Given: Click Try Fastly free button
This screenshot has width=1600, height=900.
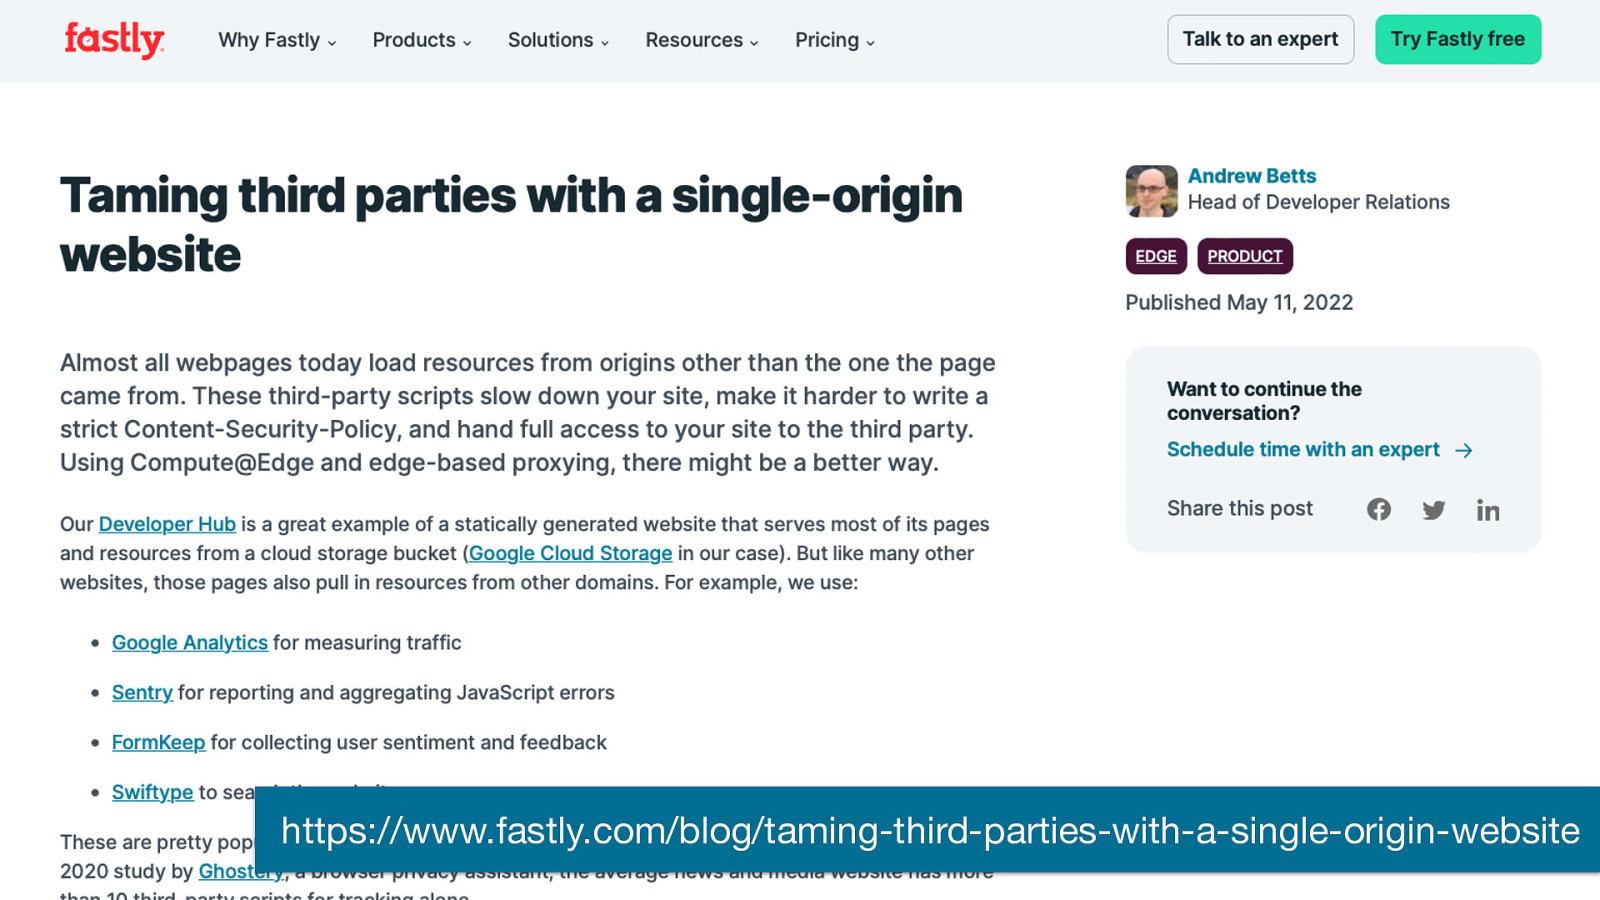Looking at the screenshot, I should pyautogui.click(x=1458, y=39).
